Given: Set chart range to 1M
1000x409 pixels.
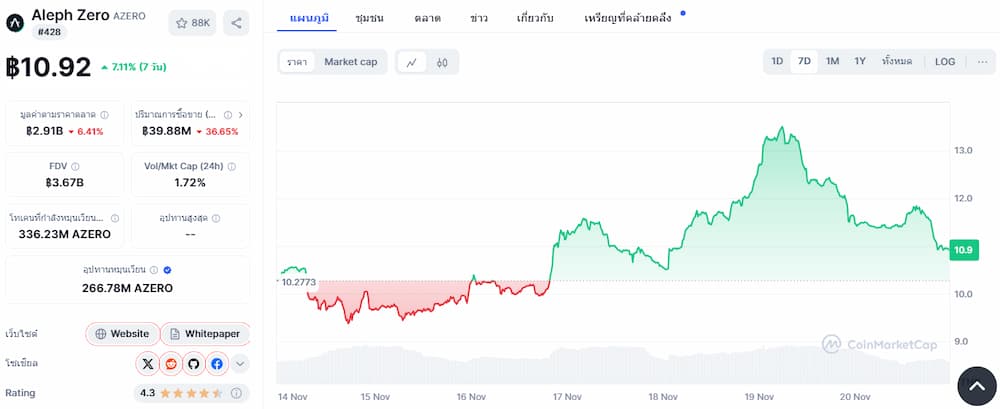Looking at the screenshot, I should click(832, 62).
